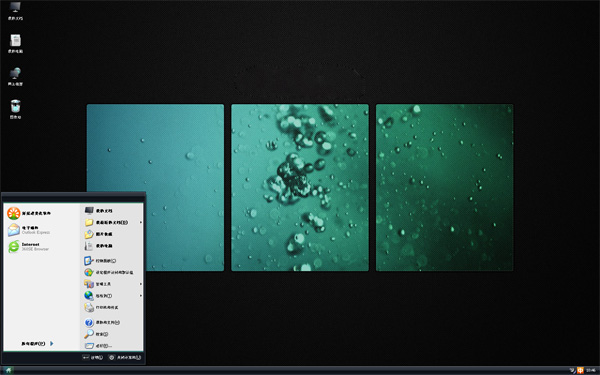Screen dimensions: 600x375
Task: Expand the administrative tools submenu arrow
Action: click(141, 284)
